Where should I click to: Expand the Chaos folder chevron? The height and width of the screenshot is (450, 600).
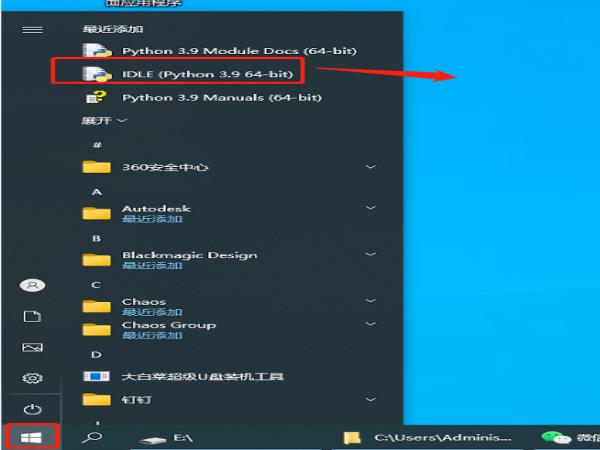tap(370, 301)
